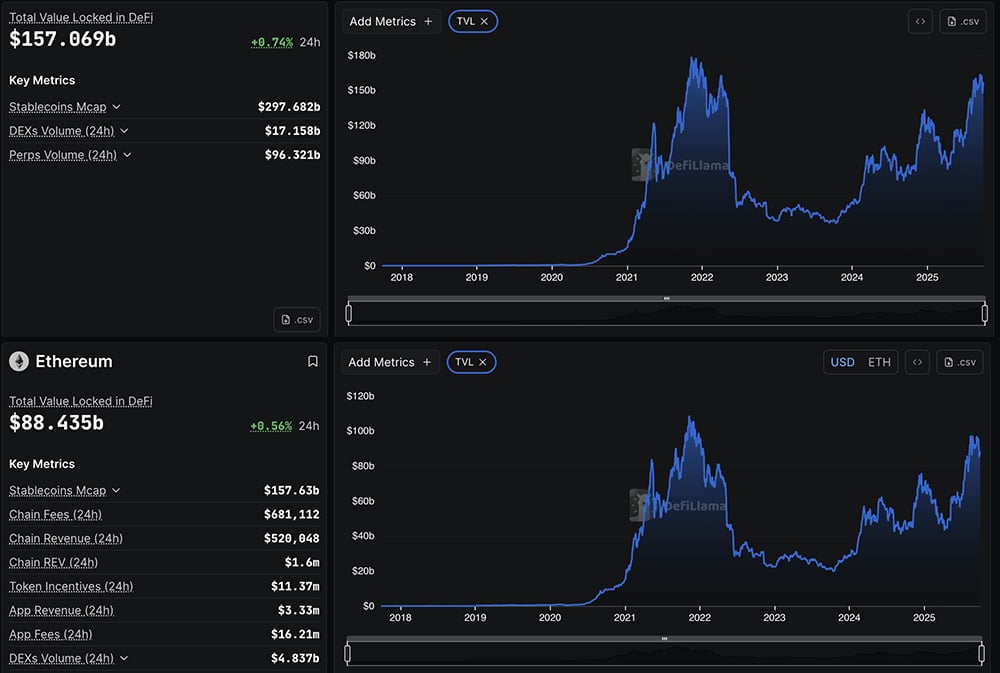Viewport: 1000px width, 673px height.
Task: Open Add Metrics on the top DeFi chart
Action: tap(391, 21)
